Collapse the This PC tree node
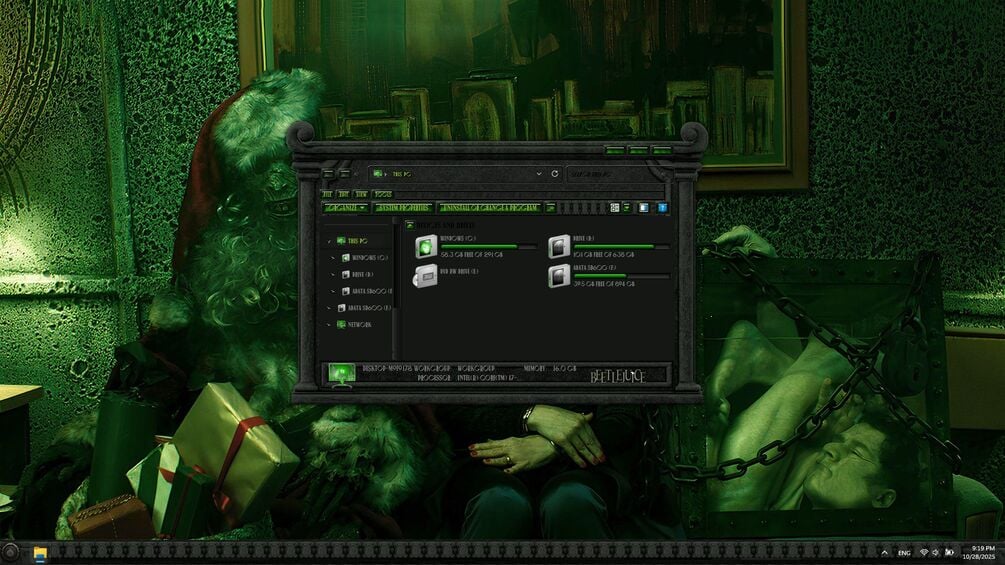Screen dimensions: 1005x565 [x=329, y=242]
